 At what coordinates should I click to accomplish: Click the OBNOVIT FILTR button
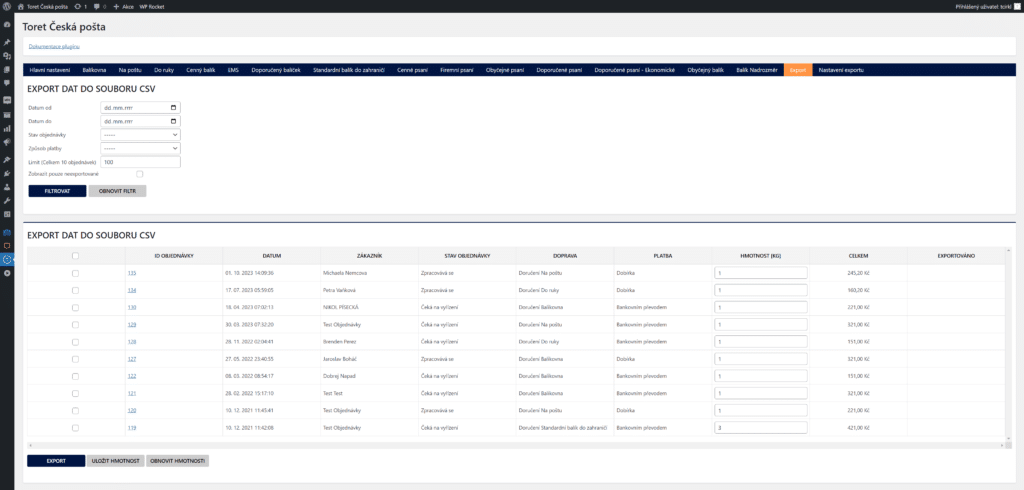pyautogui.click(x=118, y=191)
